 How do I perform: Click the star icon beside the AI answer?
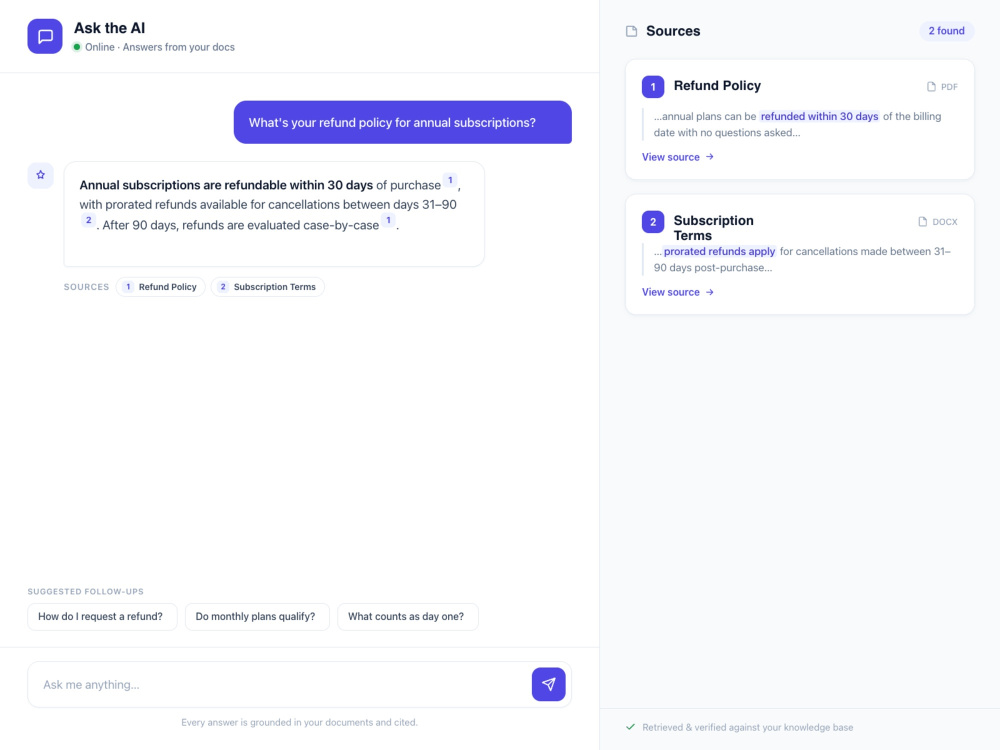(x=40, y=175)
